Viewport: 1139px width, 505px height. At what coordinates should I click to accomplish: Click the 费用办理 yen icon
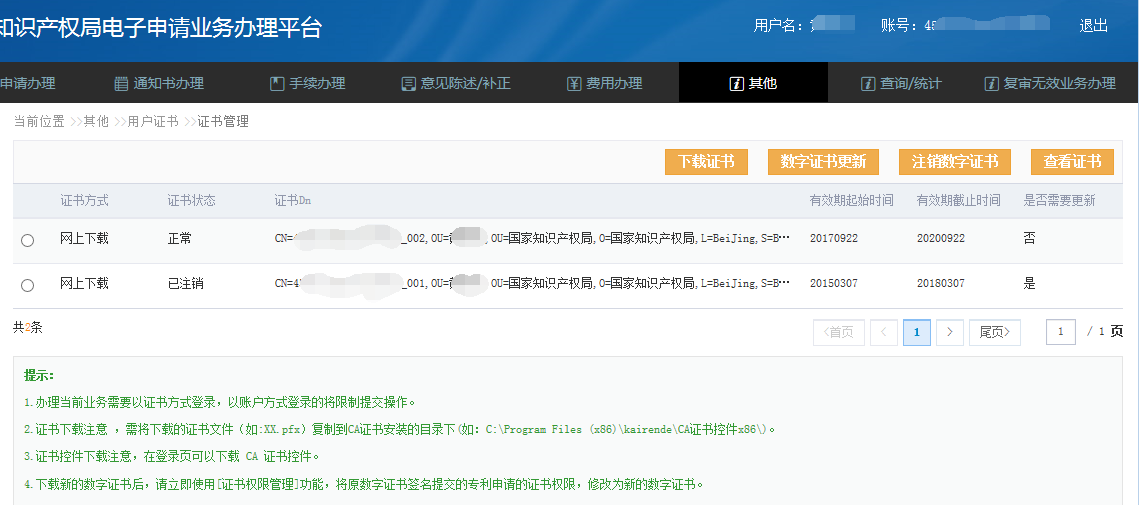573,84
